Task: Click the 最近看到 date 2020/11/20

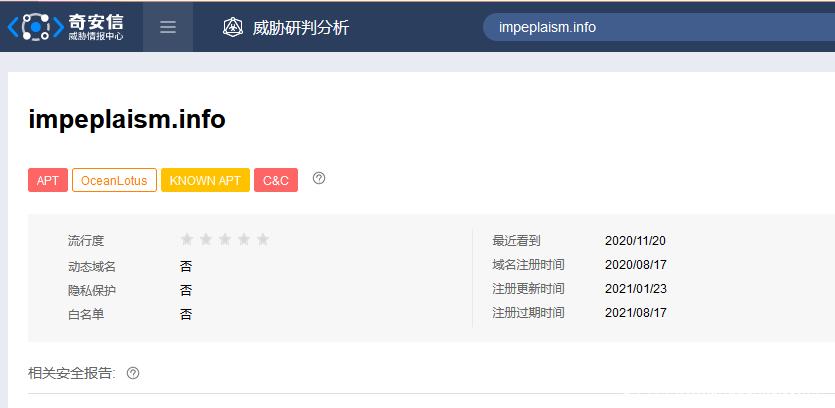Action: click(635, 241)
